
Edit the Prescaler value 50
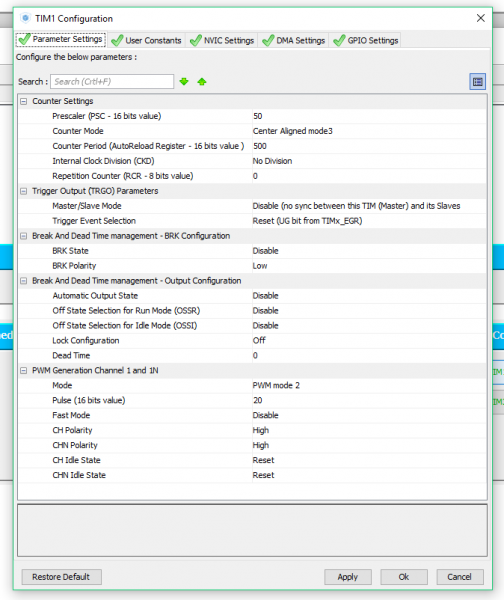pyautogui.click(x=369, y=116)
